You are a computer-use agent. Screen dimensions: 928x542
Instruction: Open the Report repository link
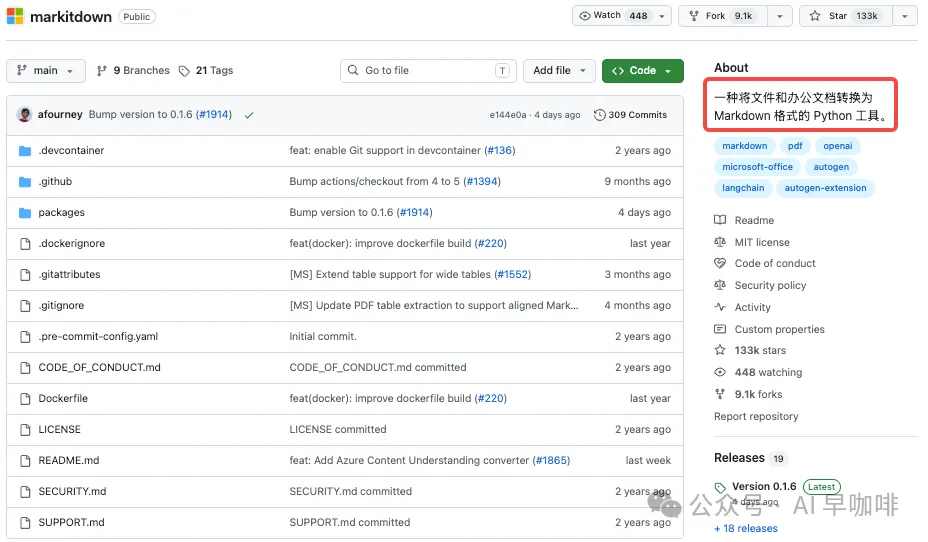click(x=756, y=417)
